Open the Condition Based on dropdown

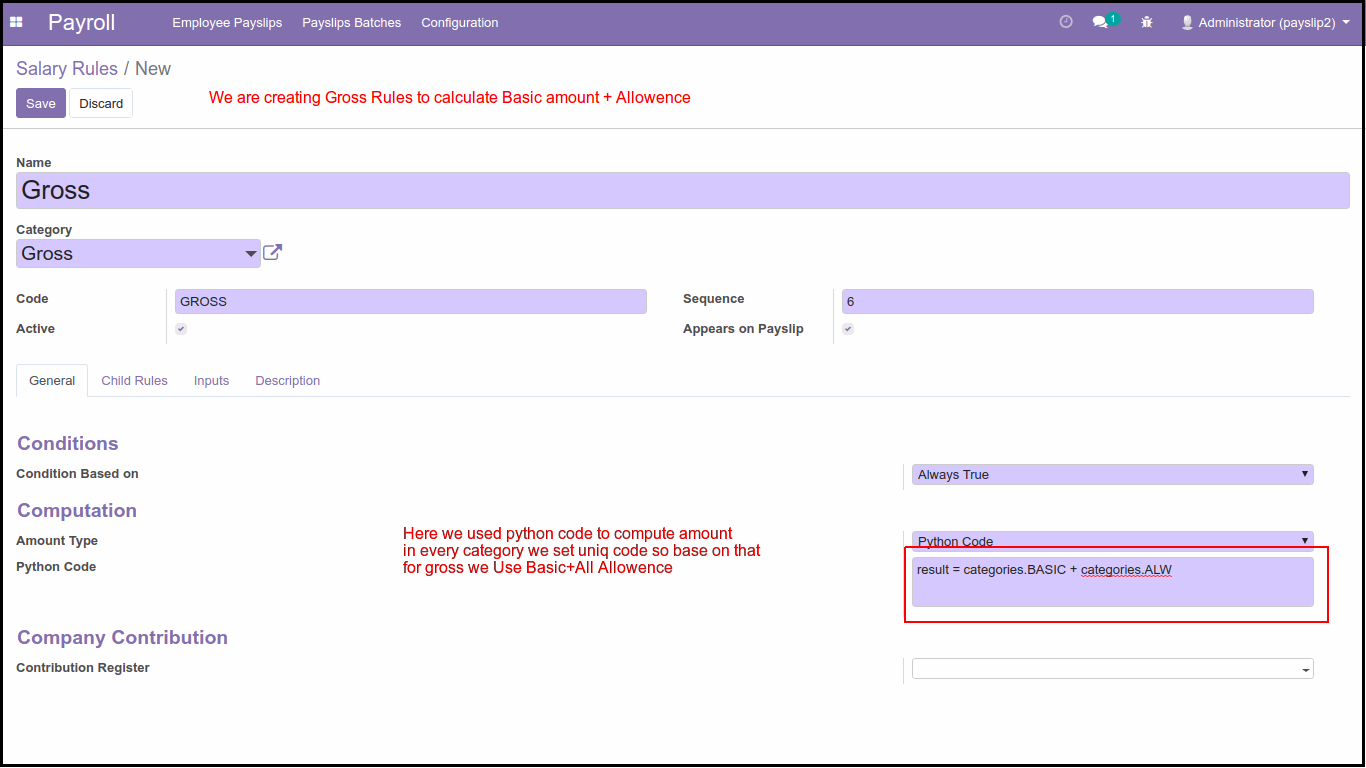click(1112, 474)
